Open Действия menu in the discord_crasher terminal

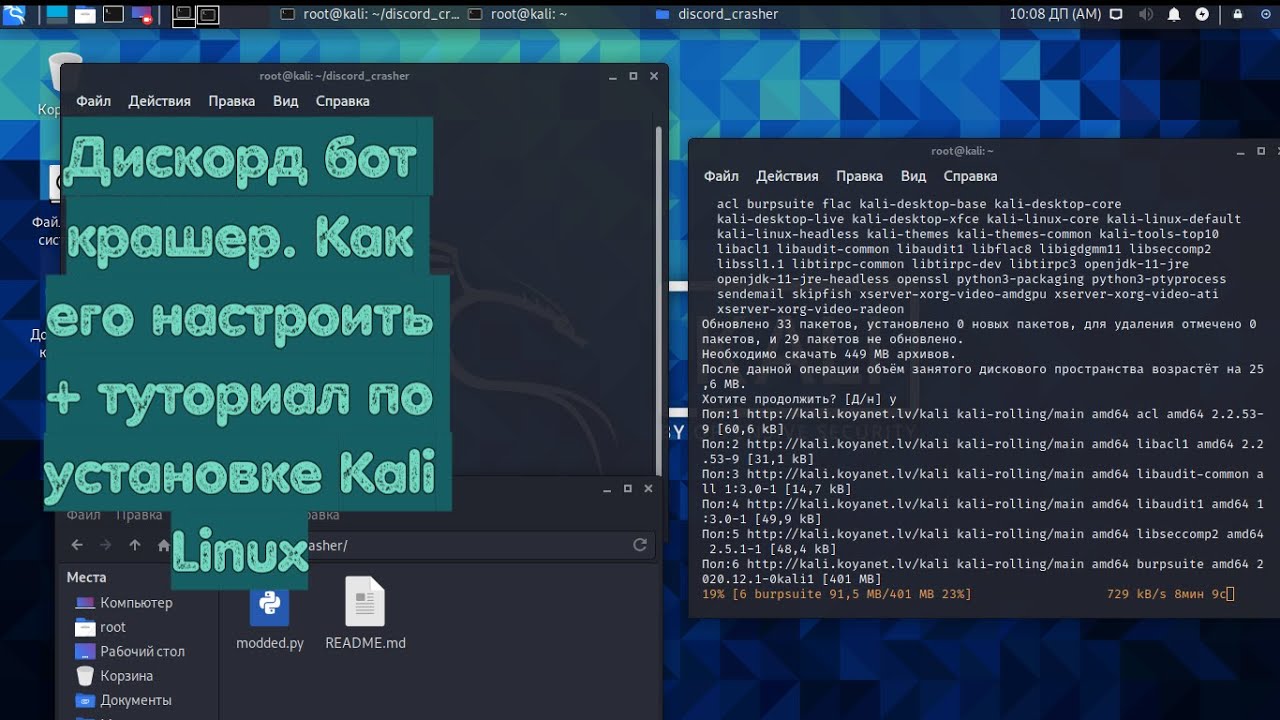(x=160, y=101)
